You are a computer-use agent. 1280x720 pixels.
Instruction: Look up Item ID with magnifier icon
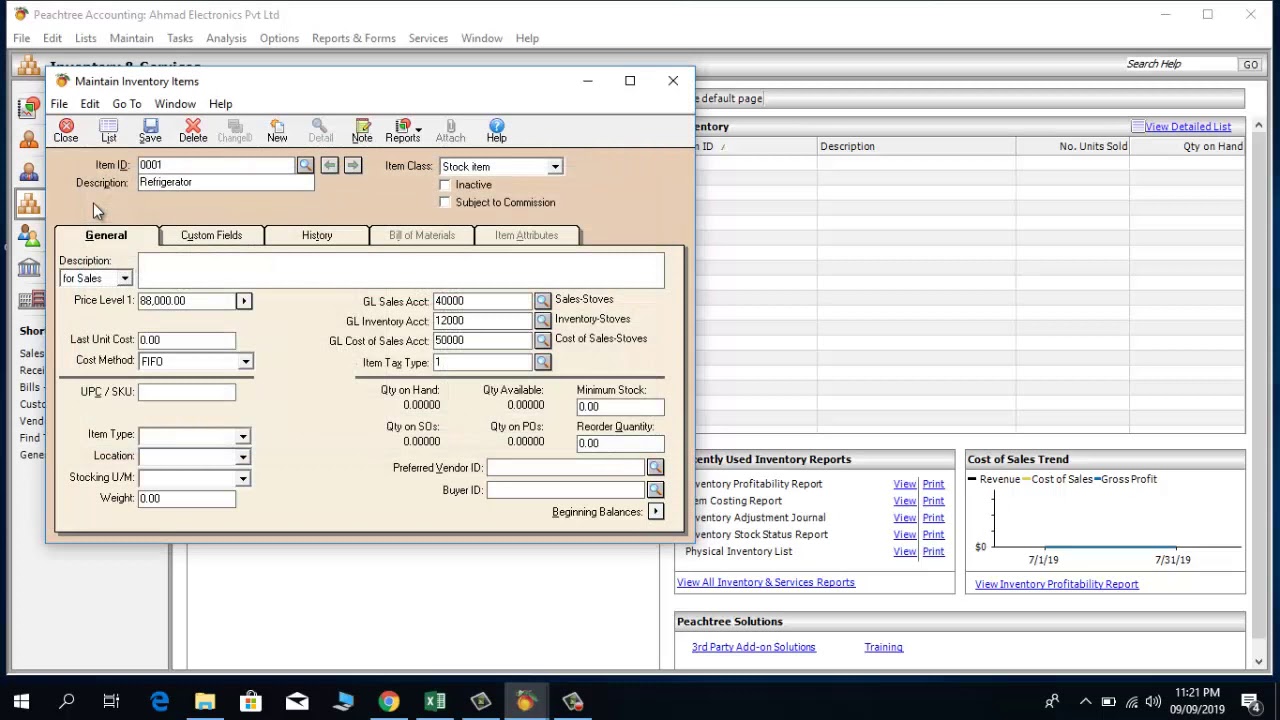[305, 165]
